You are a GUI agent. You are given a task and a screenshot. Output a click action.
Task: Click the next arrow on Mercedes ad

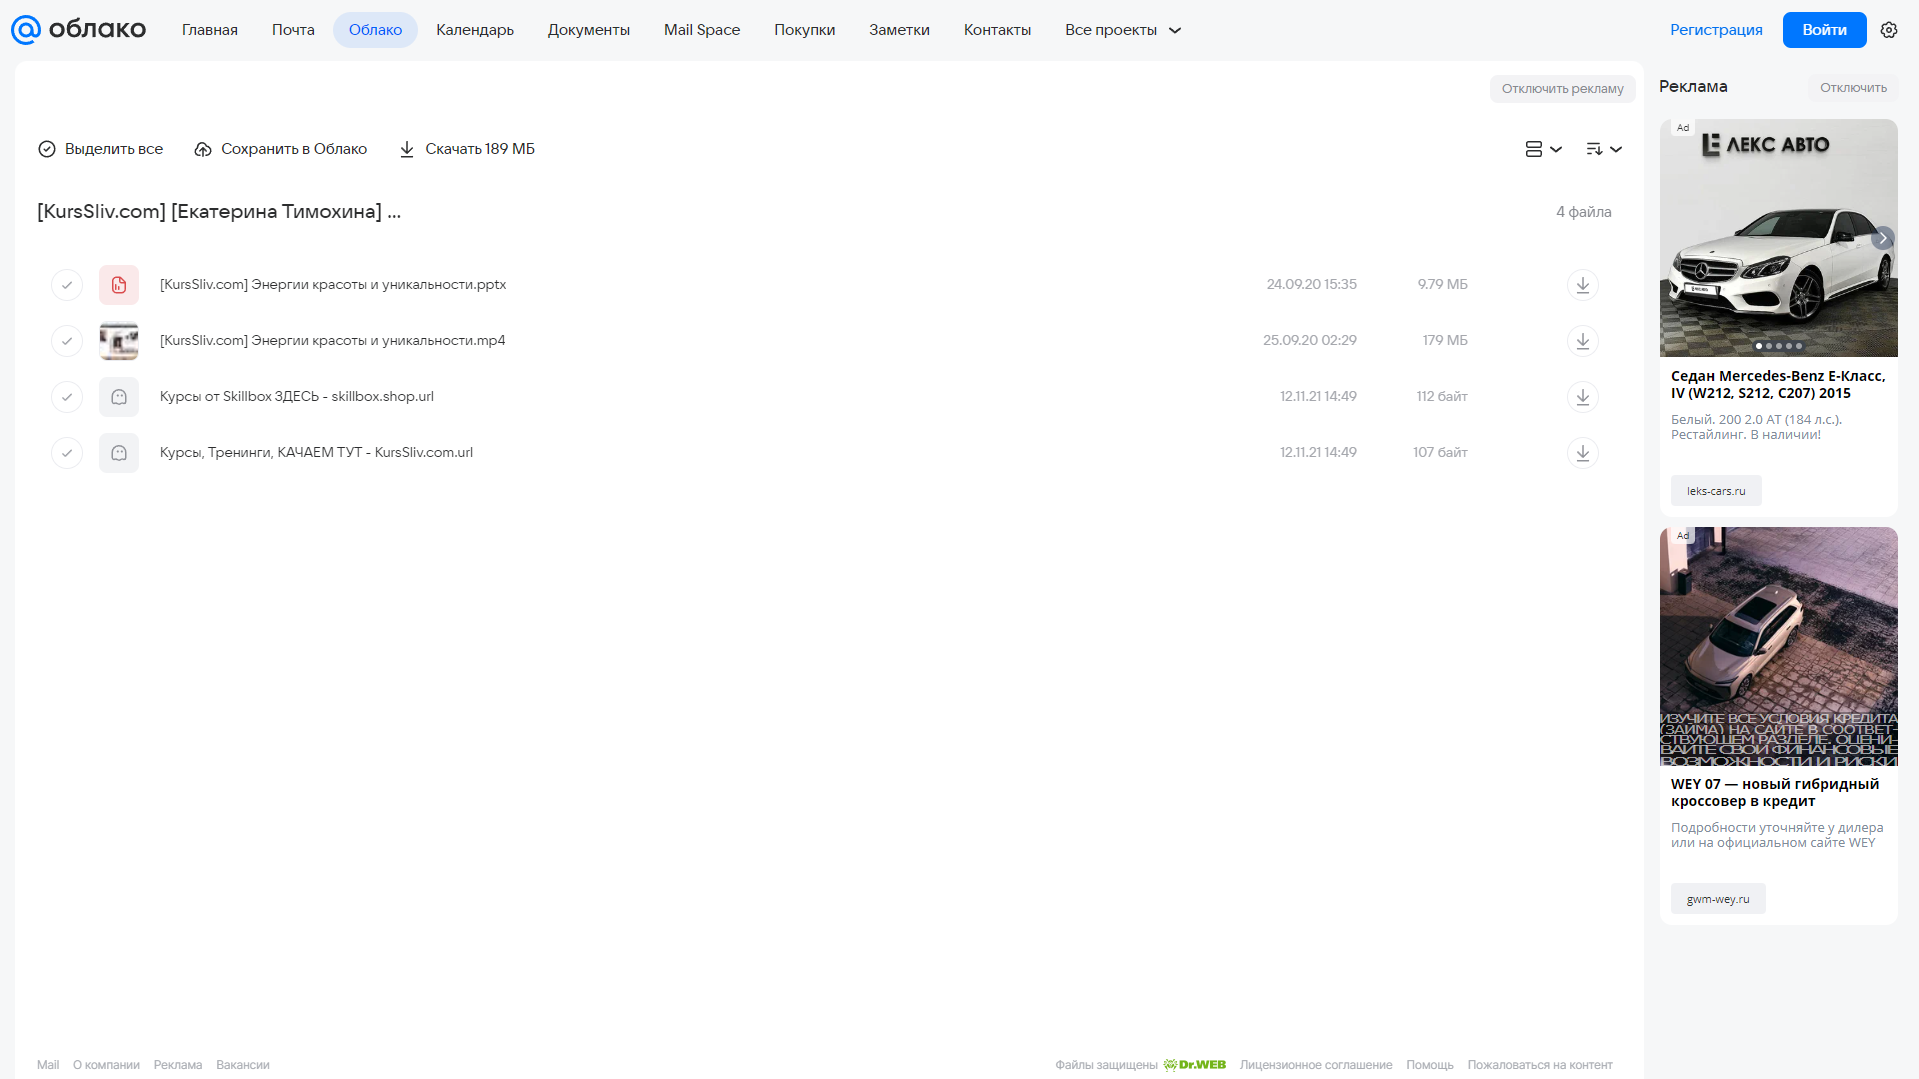(1882, 238)
